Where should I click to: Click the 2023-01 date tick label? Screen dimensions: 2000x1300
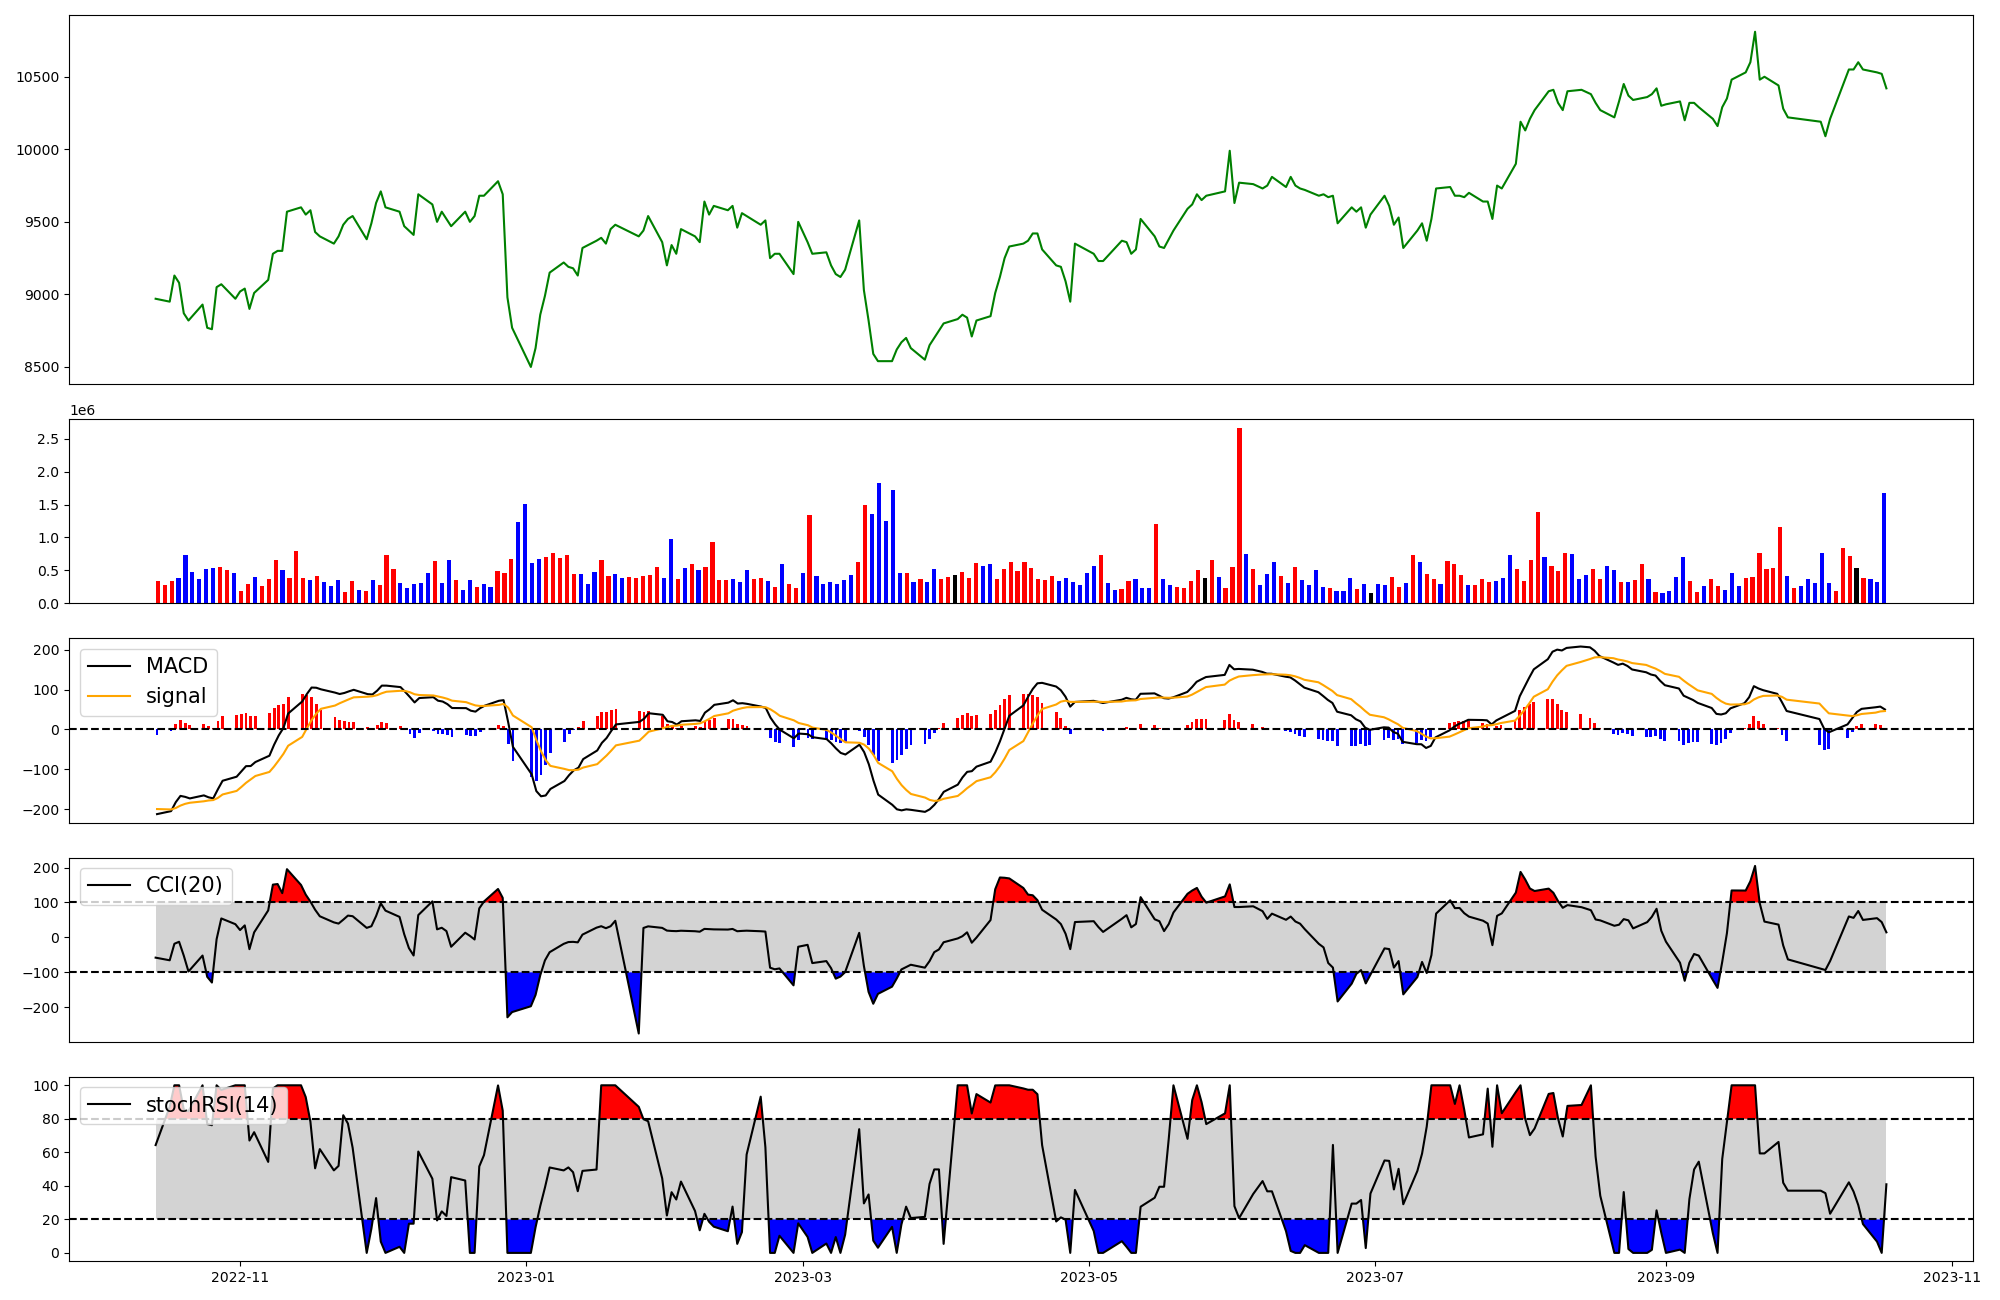point(525,1277)
